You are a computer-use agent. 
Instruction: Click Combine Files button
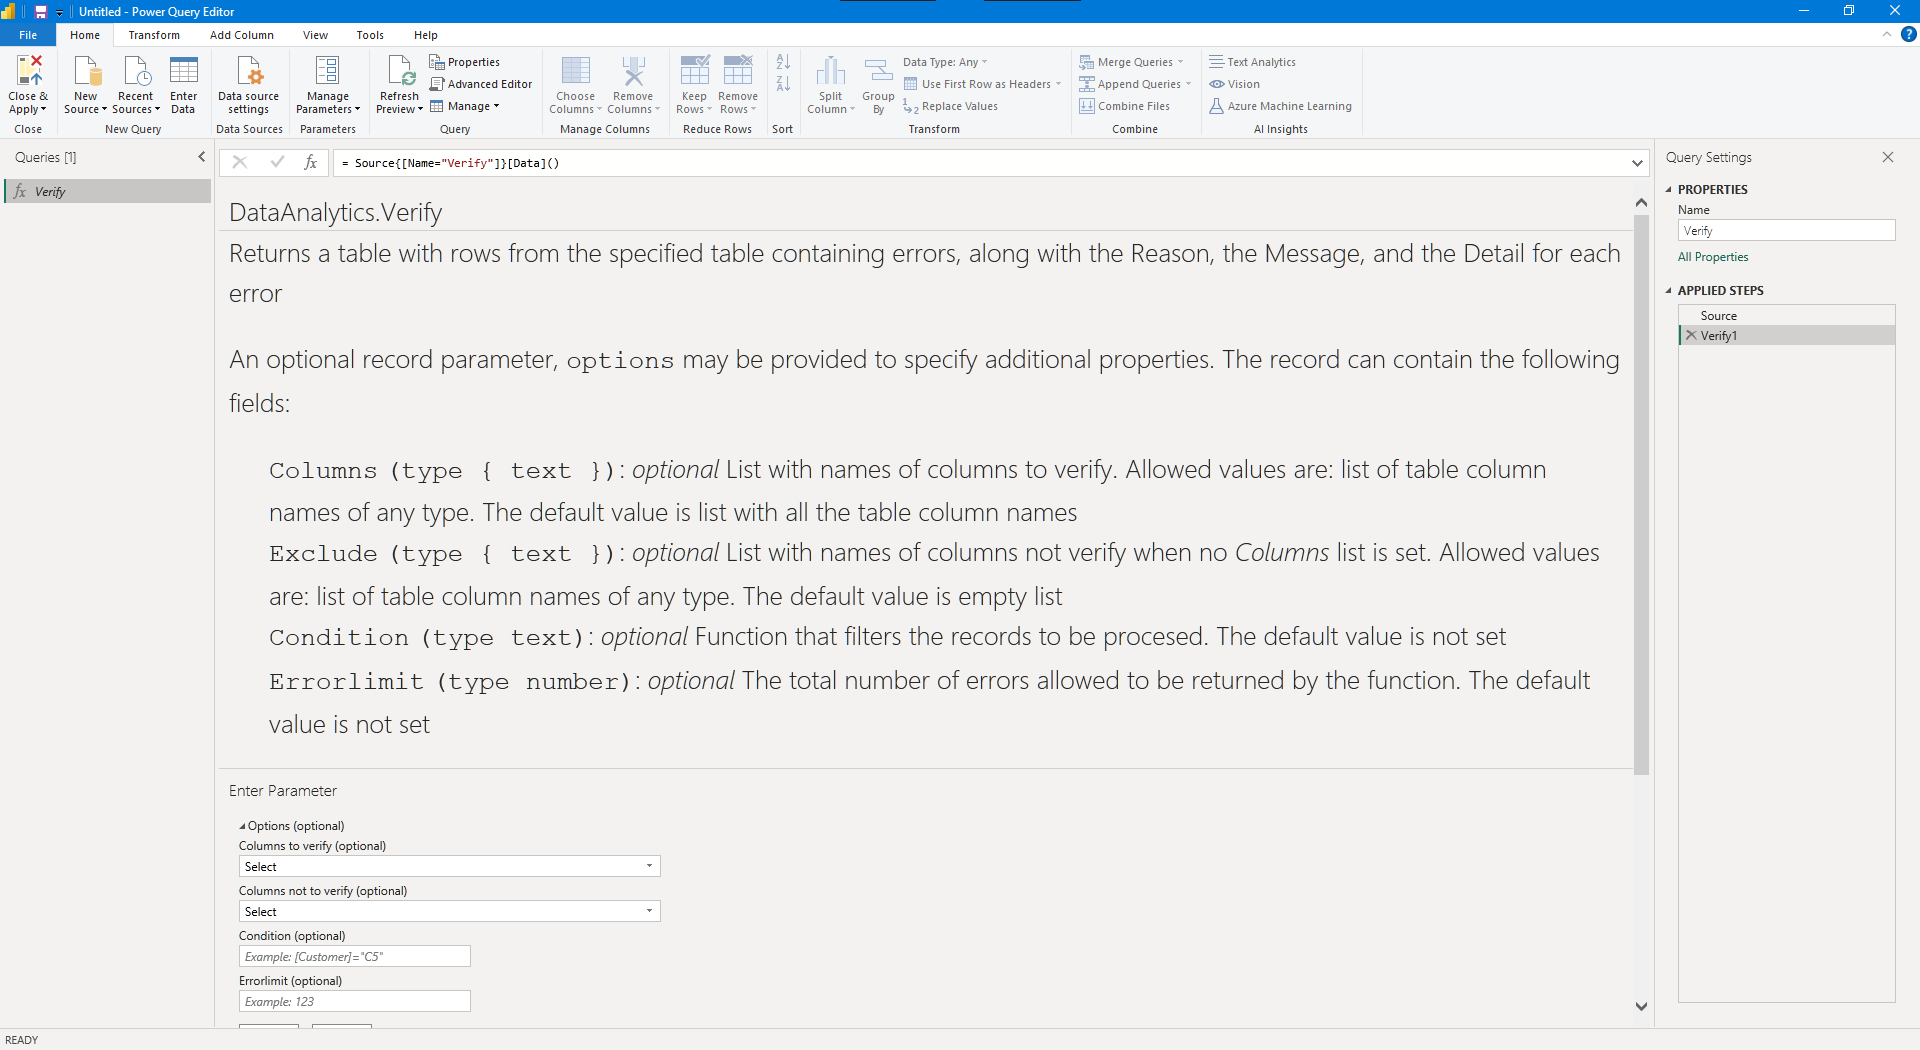click(1125, 106)
